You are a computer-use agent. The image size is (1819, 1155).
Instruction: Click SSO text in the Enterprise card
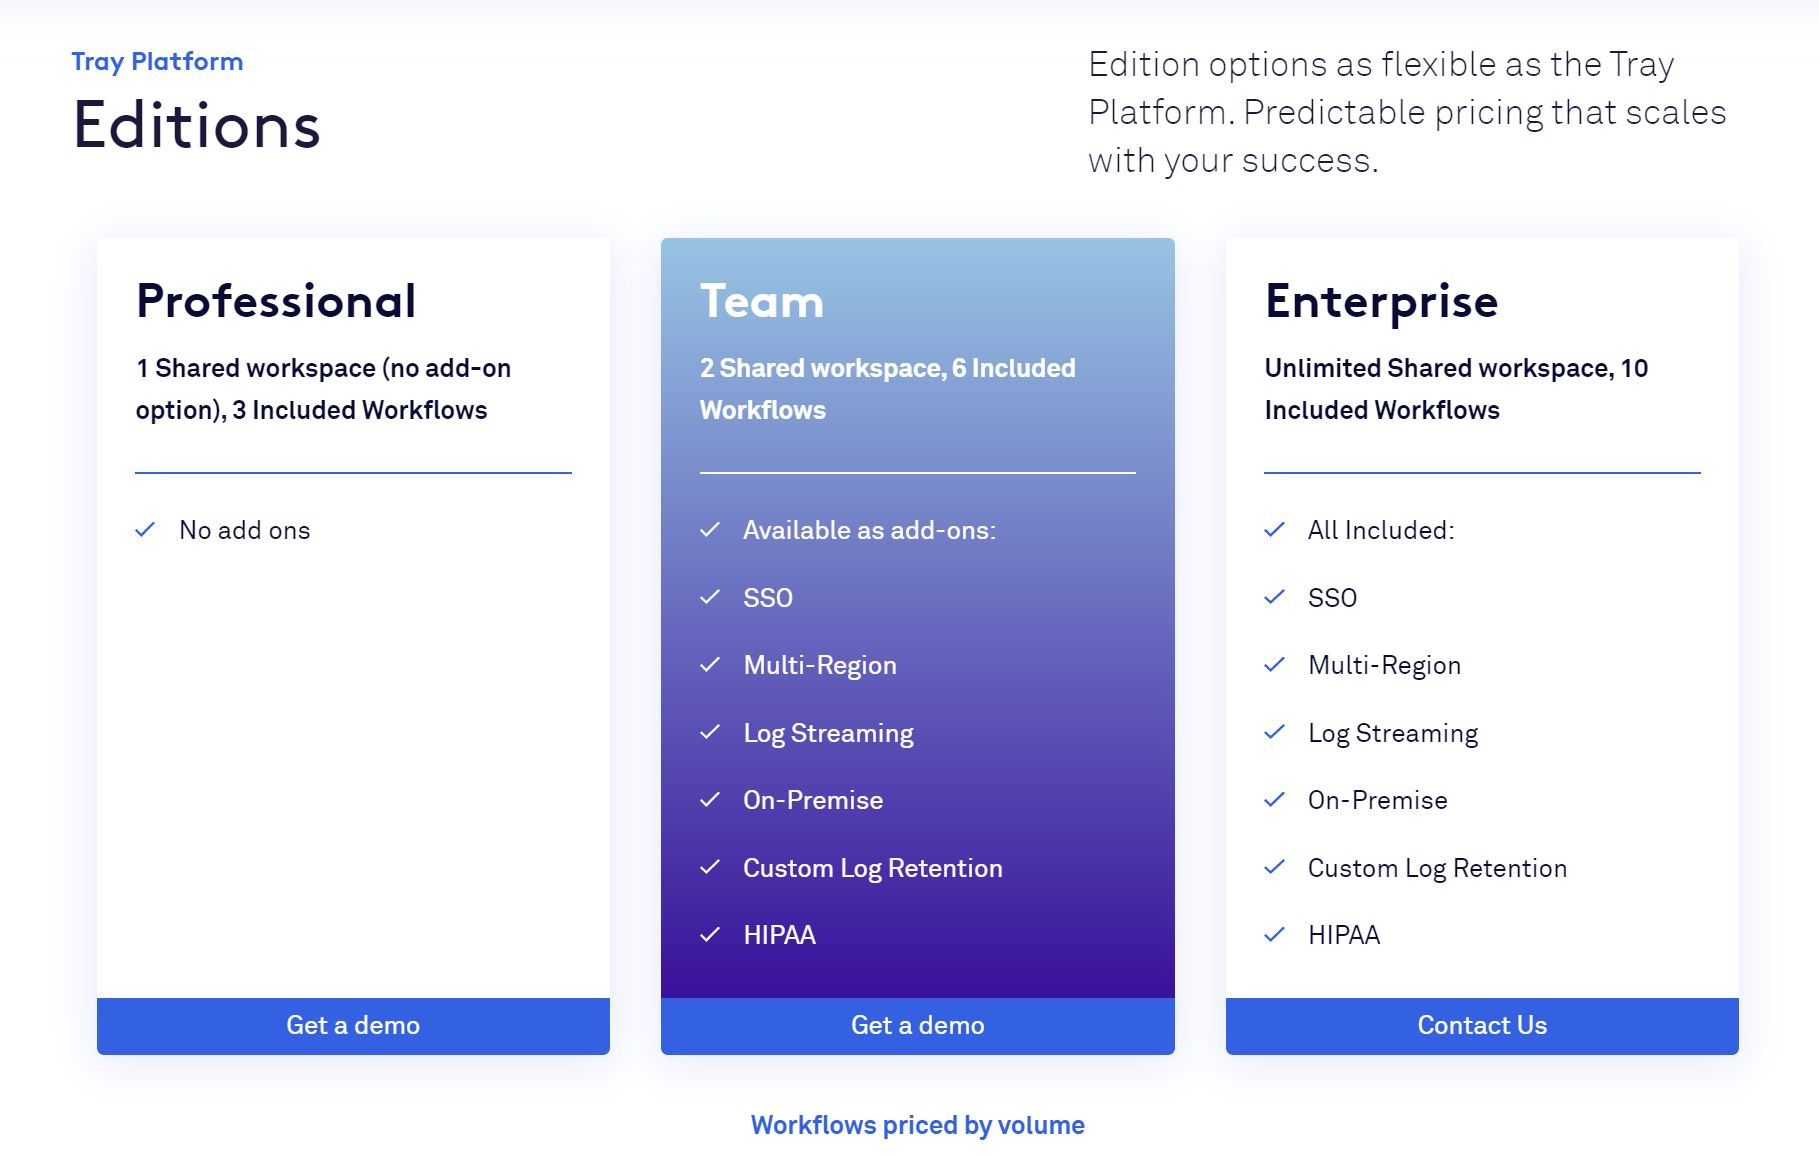pos(1333,598)
